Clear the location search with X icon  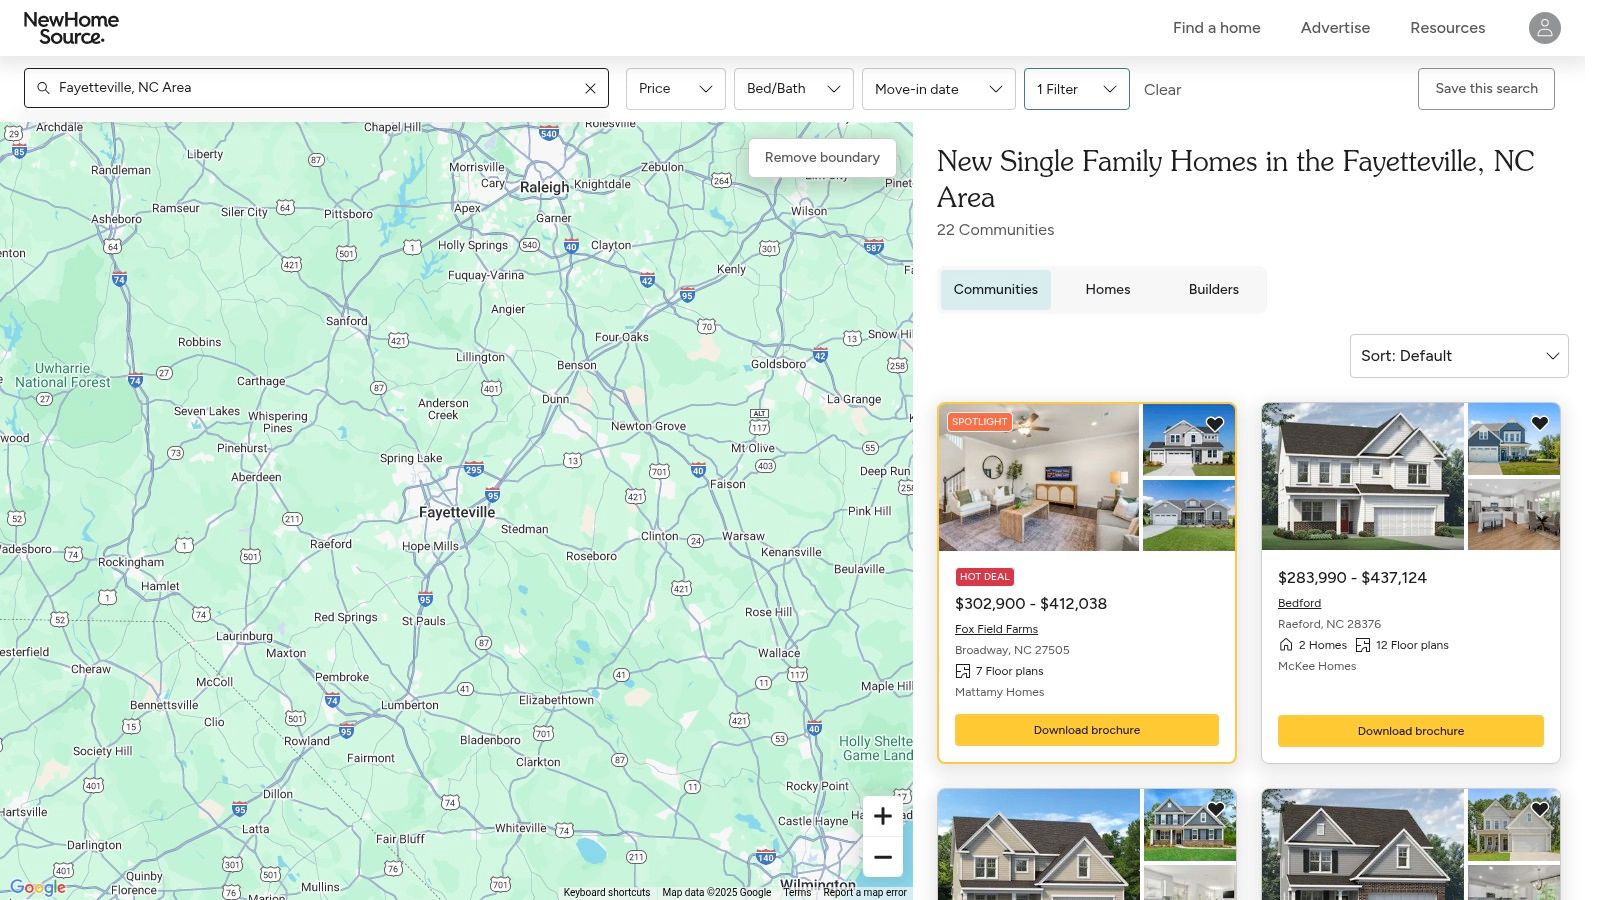[590, 88]
